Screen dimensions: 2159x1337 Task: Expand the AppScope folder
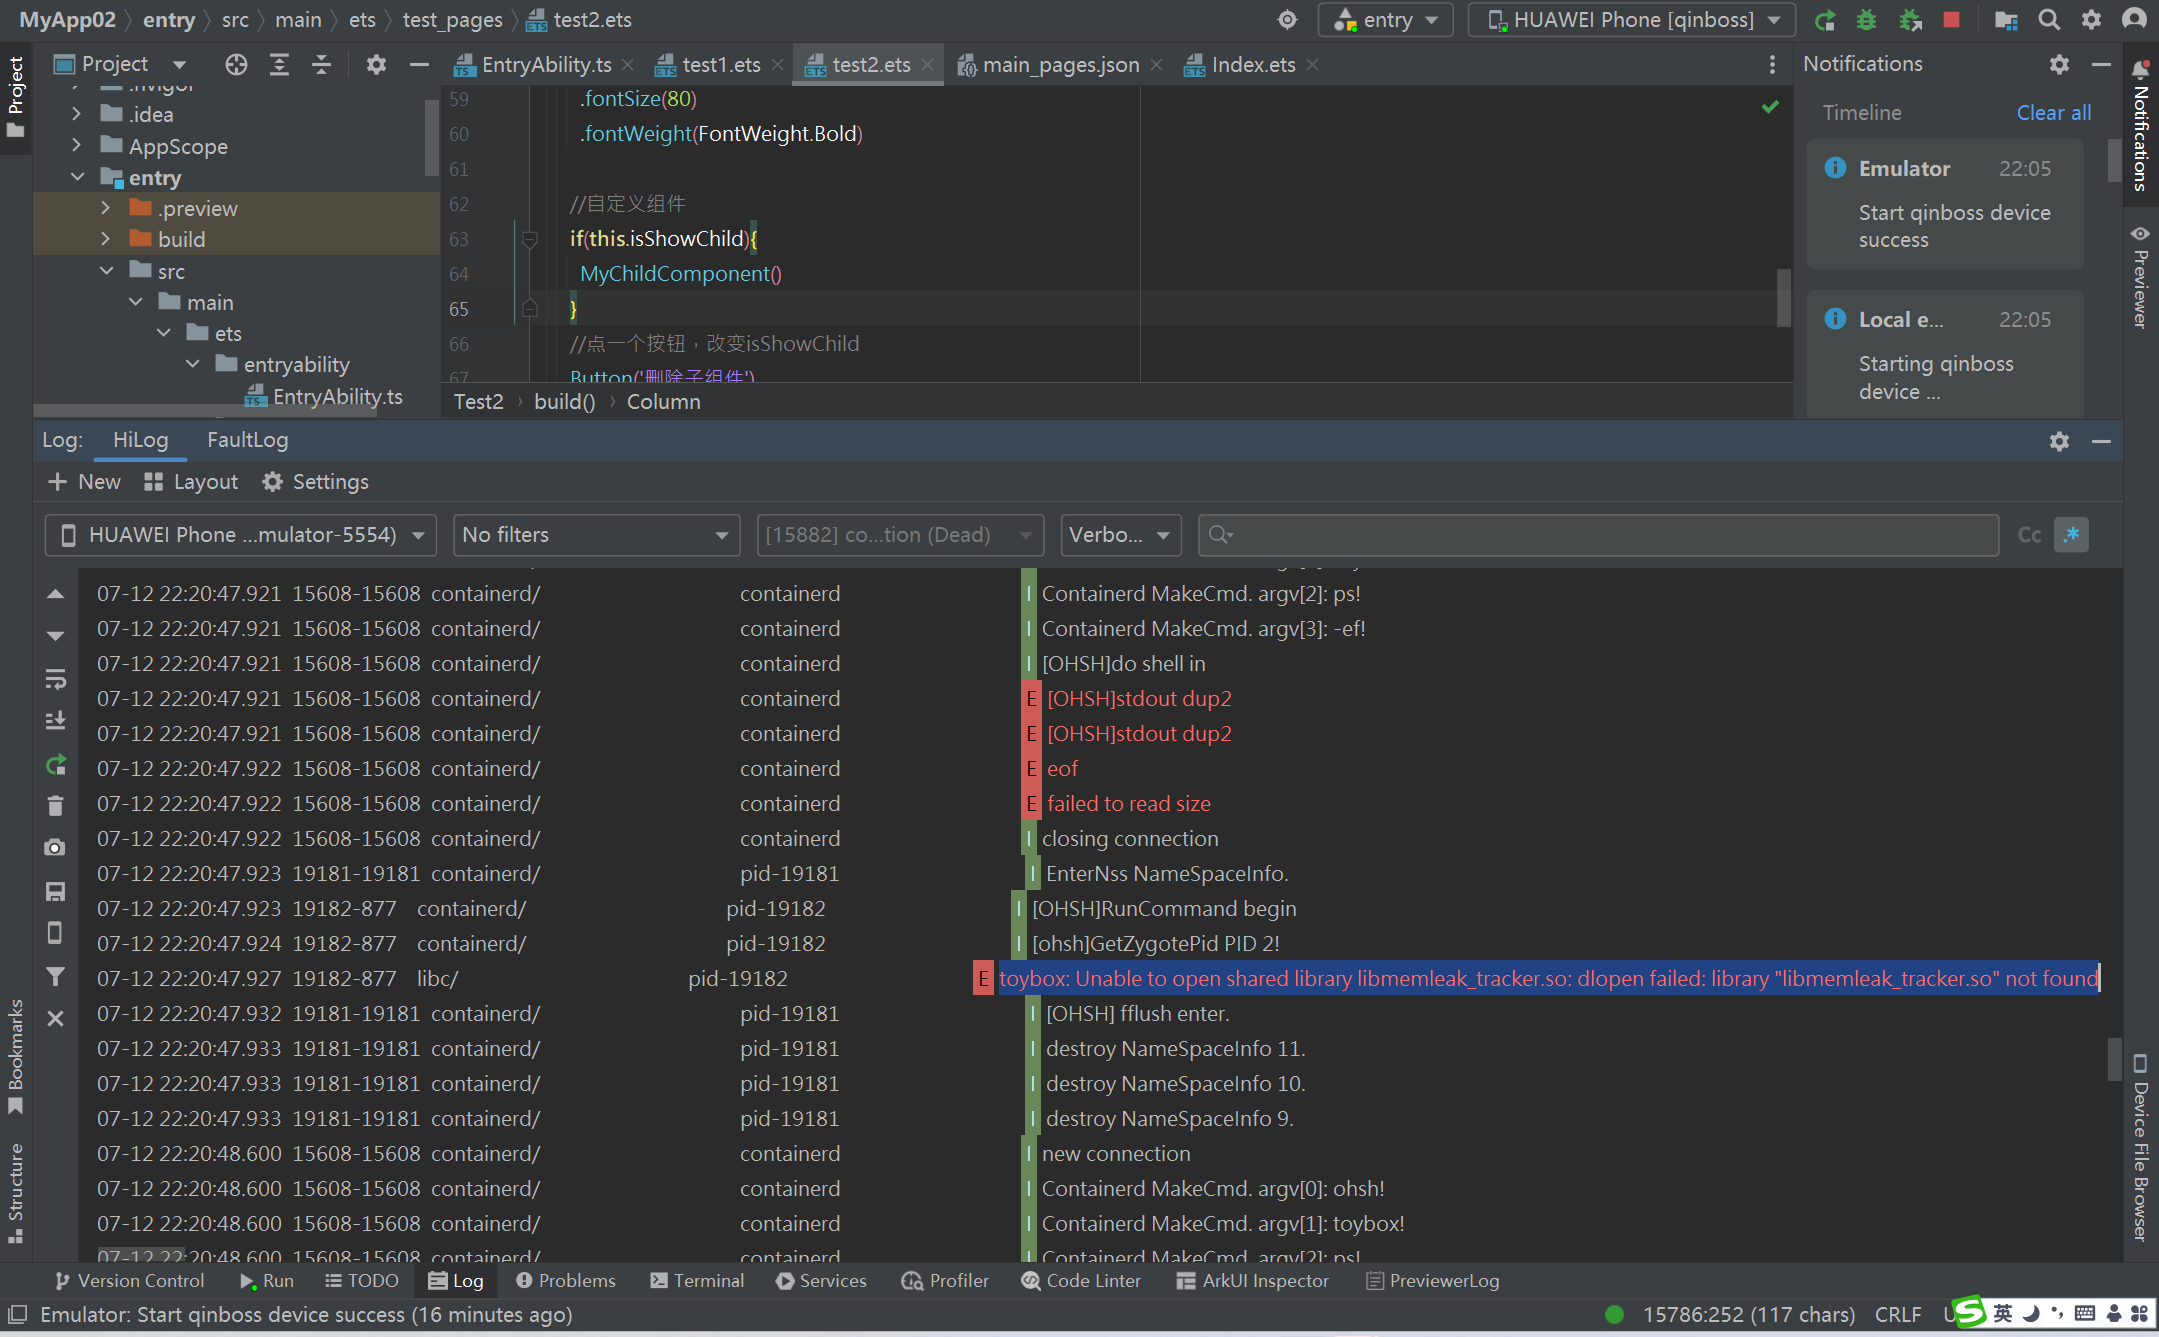[77, 146]
